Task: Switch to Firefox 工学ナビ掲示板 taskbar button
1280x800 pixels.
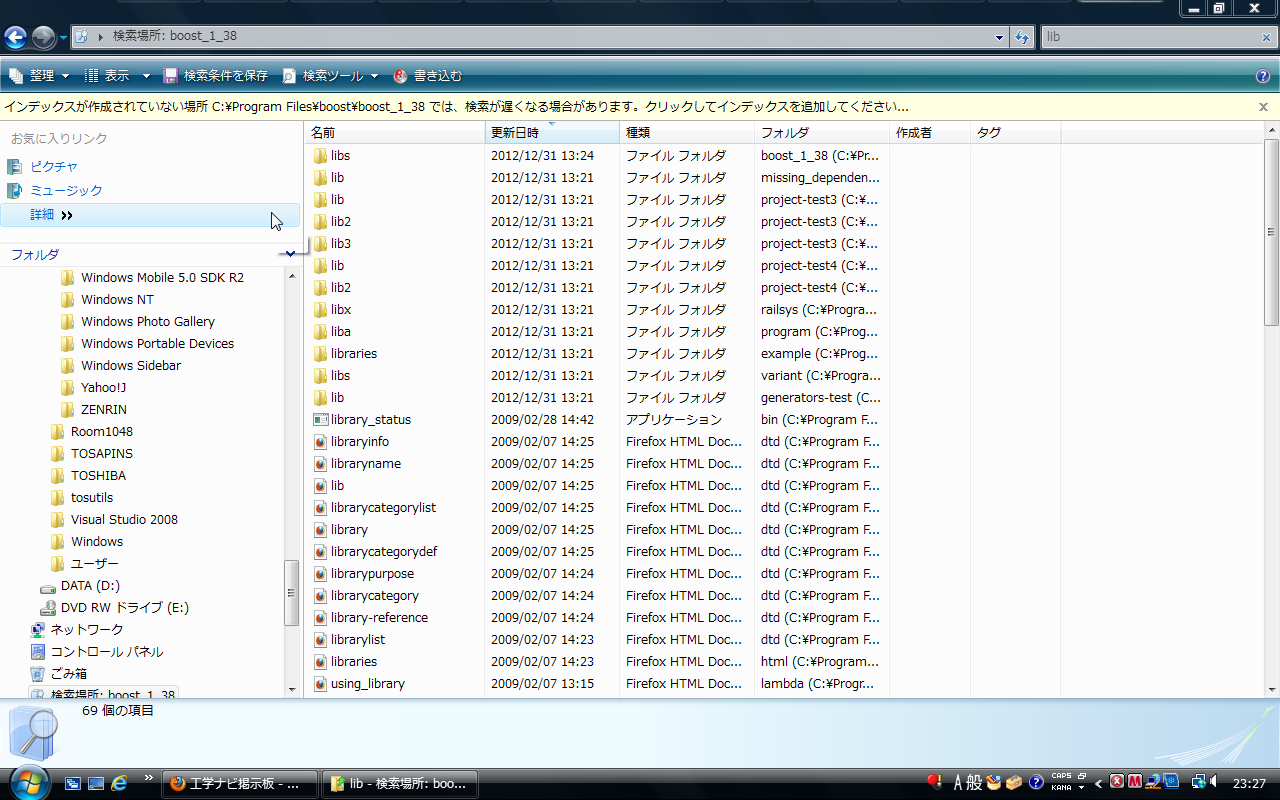Action: coord(239,783)
